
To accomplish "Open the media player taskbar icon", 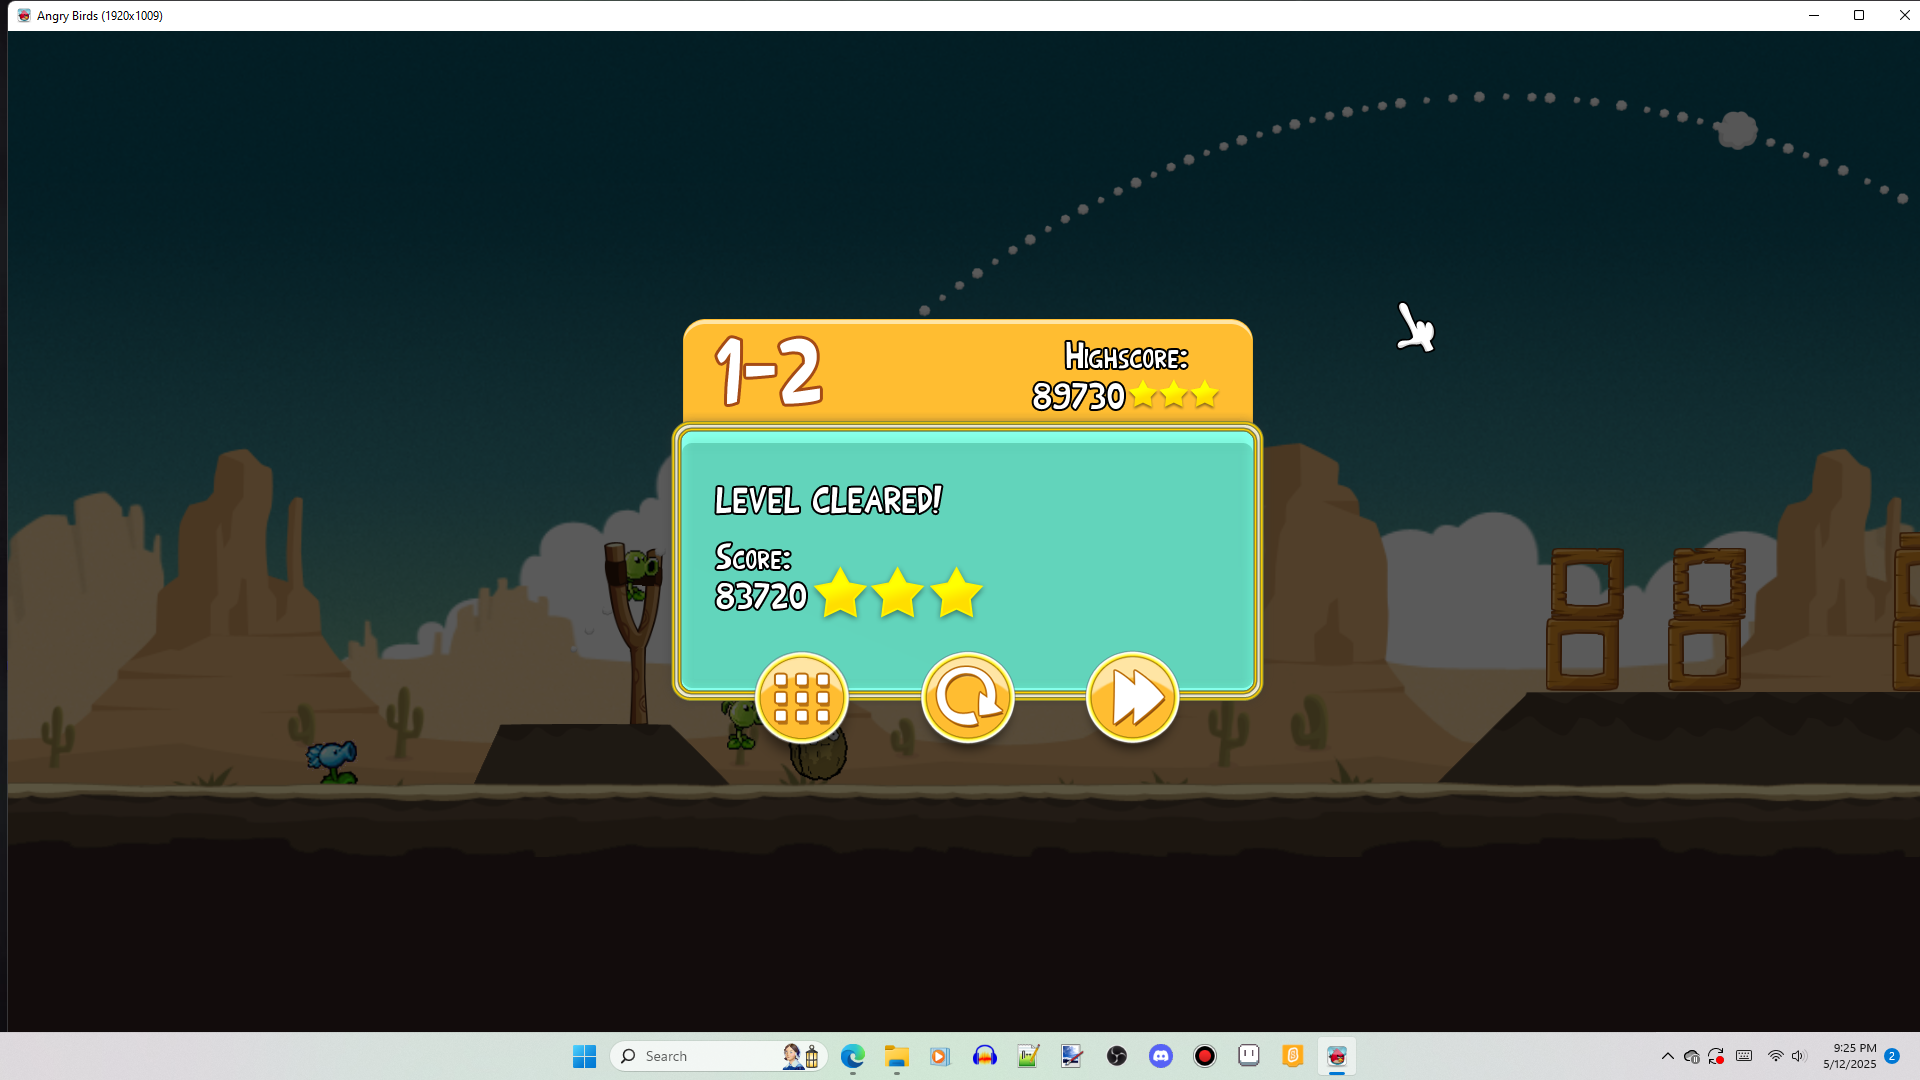I will tap(939, 1056).
